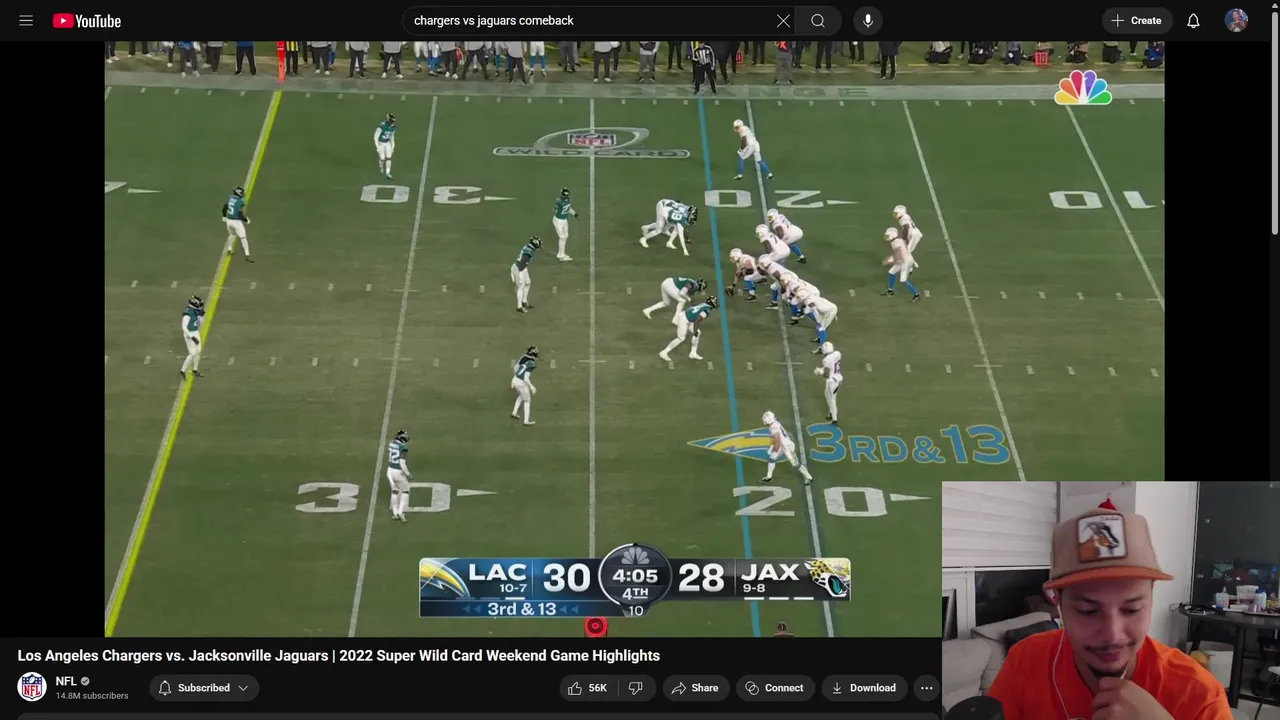This screenshot has width=1280, height=720.
Task: Open the Create menu
Action: point(1136,20)
